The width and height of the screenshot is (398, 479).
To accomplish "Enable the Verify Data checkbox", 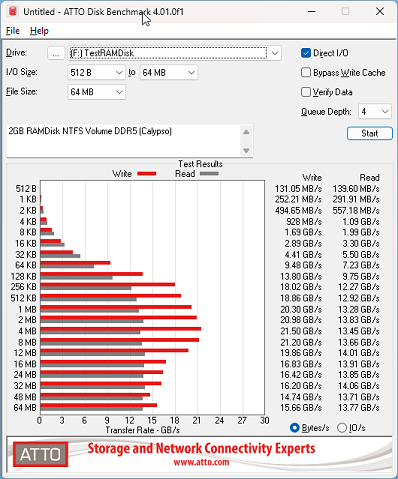I will point(306,92).
